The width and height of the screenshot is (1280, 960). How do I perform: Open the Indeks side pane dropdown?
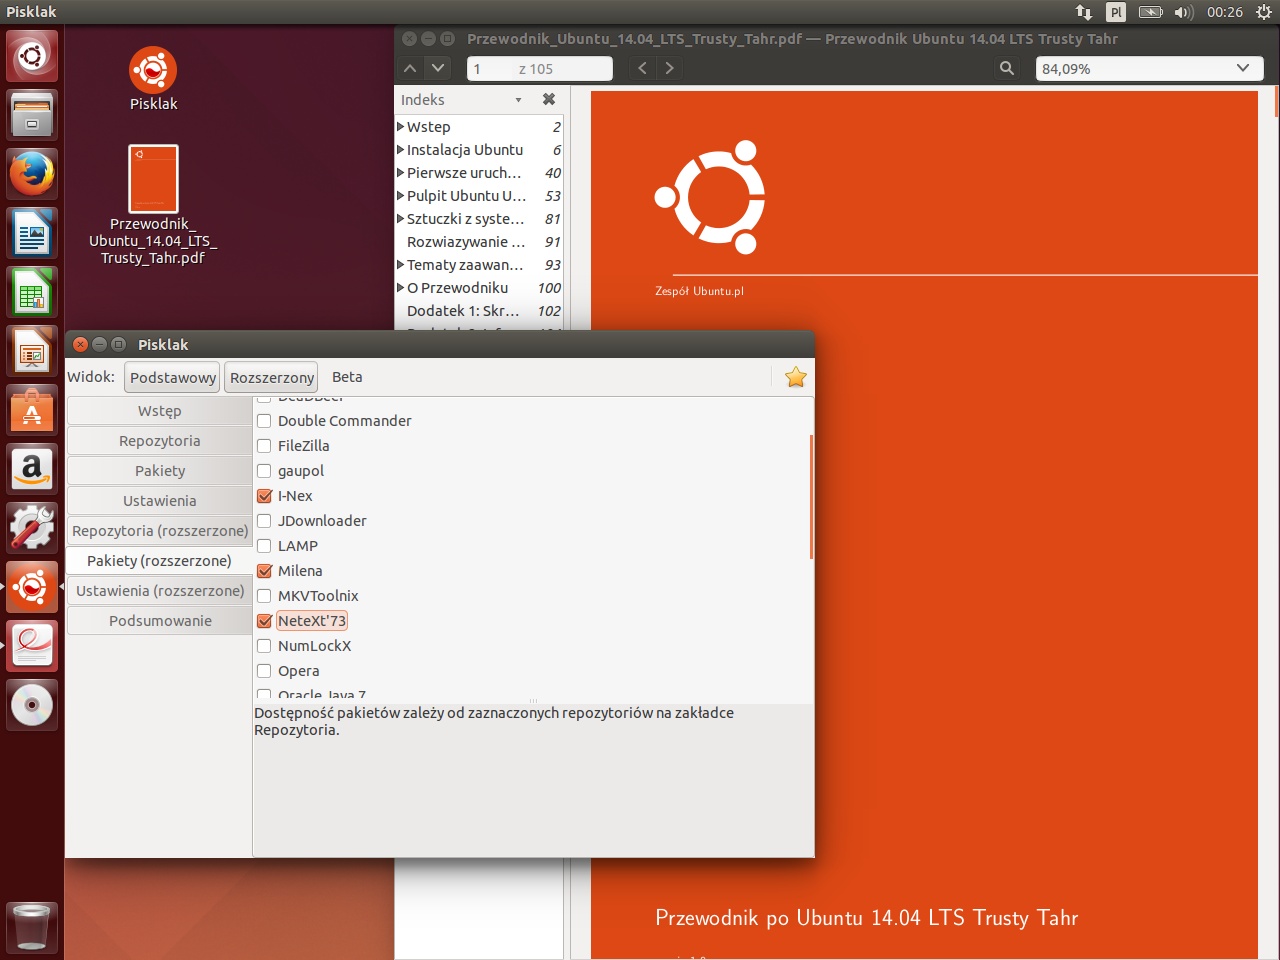click(x=518, y=100)
